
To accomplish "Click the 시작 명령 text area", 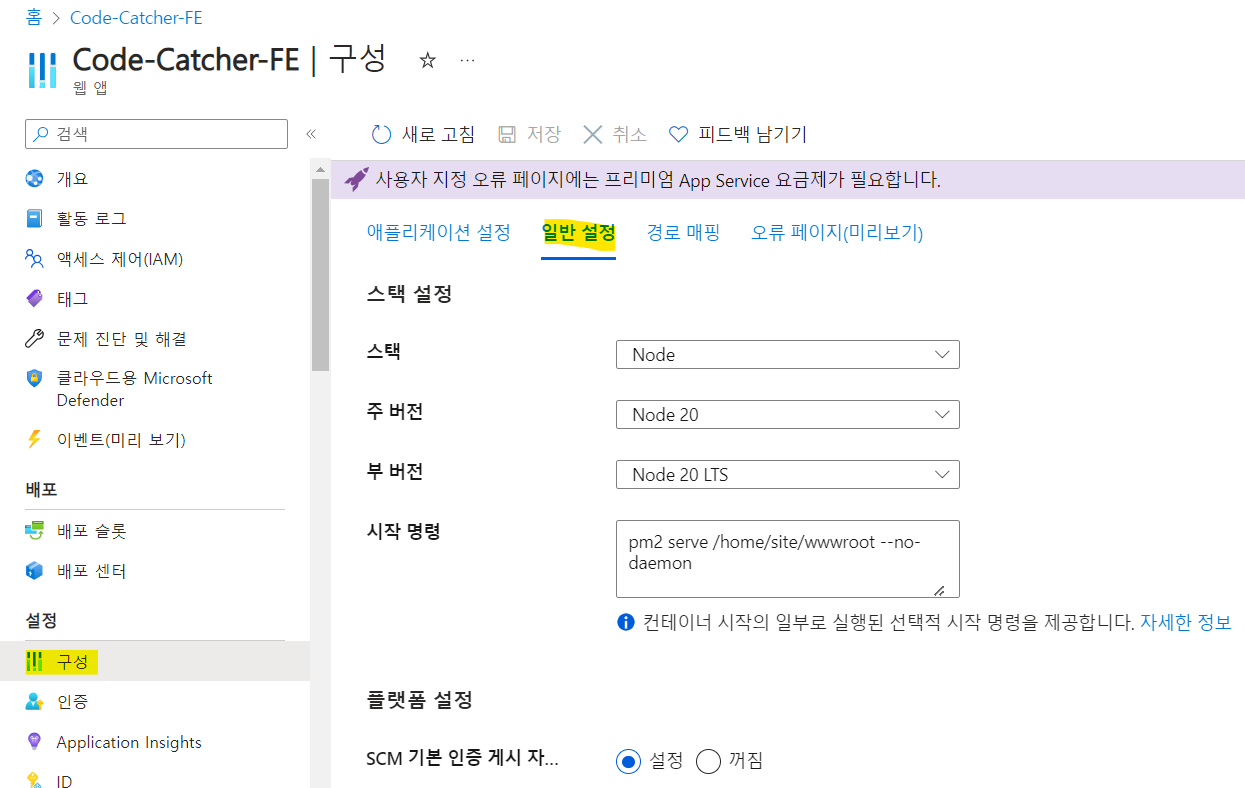I will click(787, 559).
